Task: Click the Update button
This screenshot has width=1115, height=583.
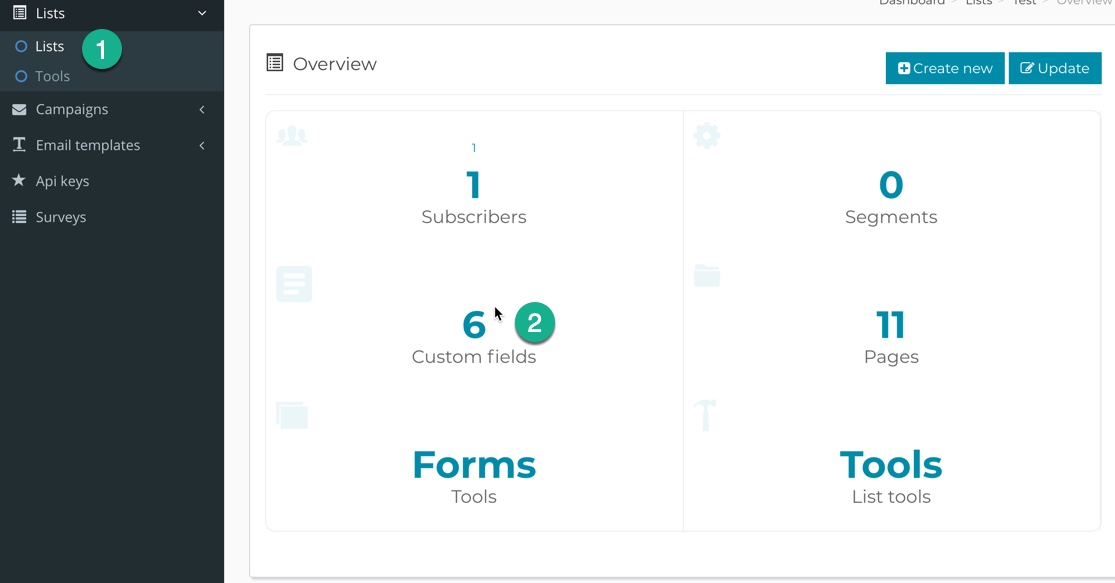Action: (x=1055, y=68)
